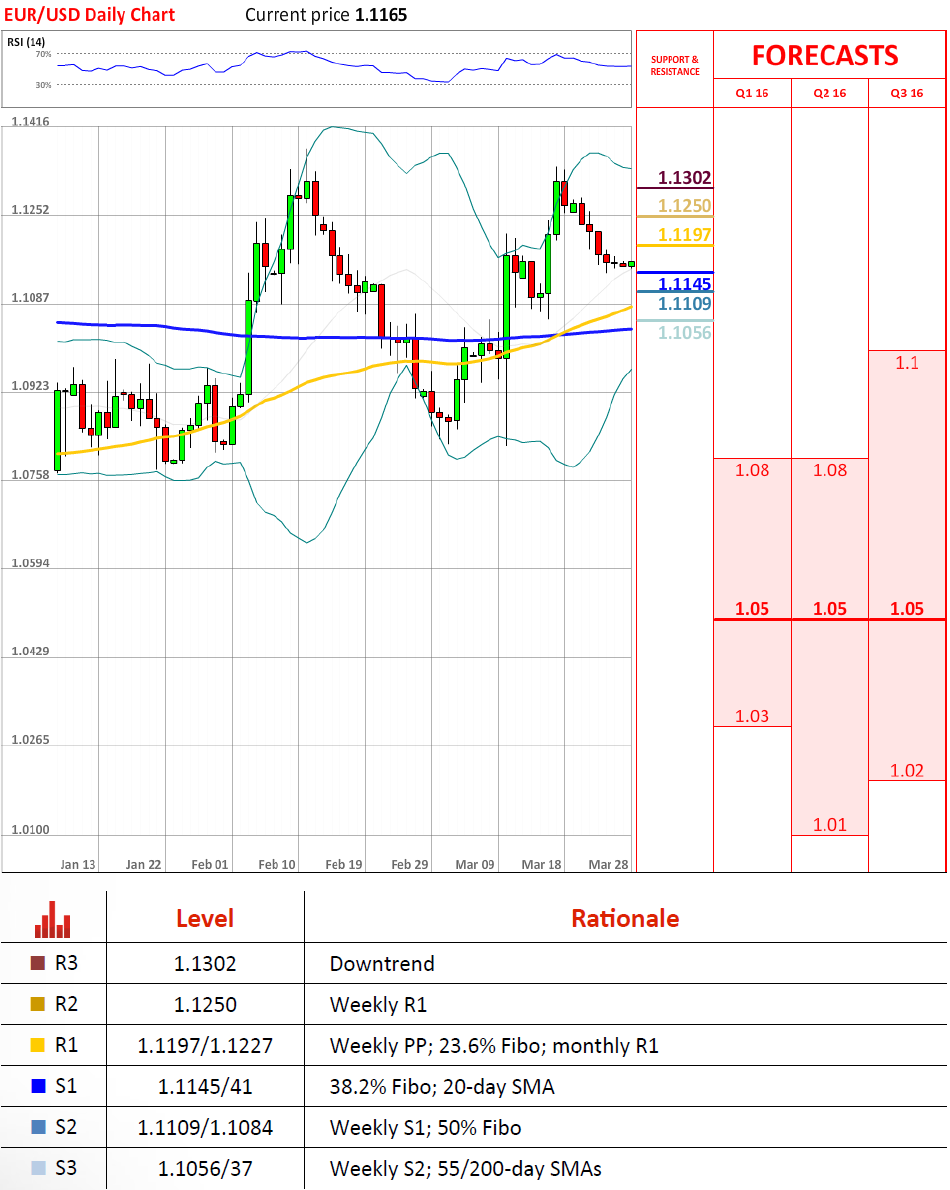The height and width of the screenshot is (1190, 950).
Task: Click the 1.1 forecast high in Q3 column
Action: coord(907,363)
